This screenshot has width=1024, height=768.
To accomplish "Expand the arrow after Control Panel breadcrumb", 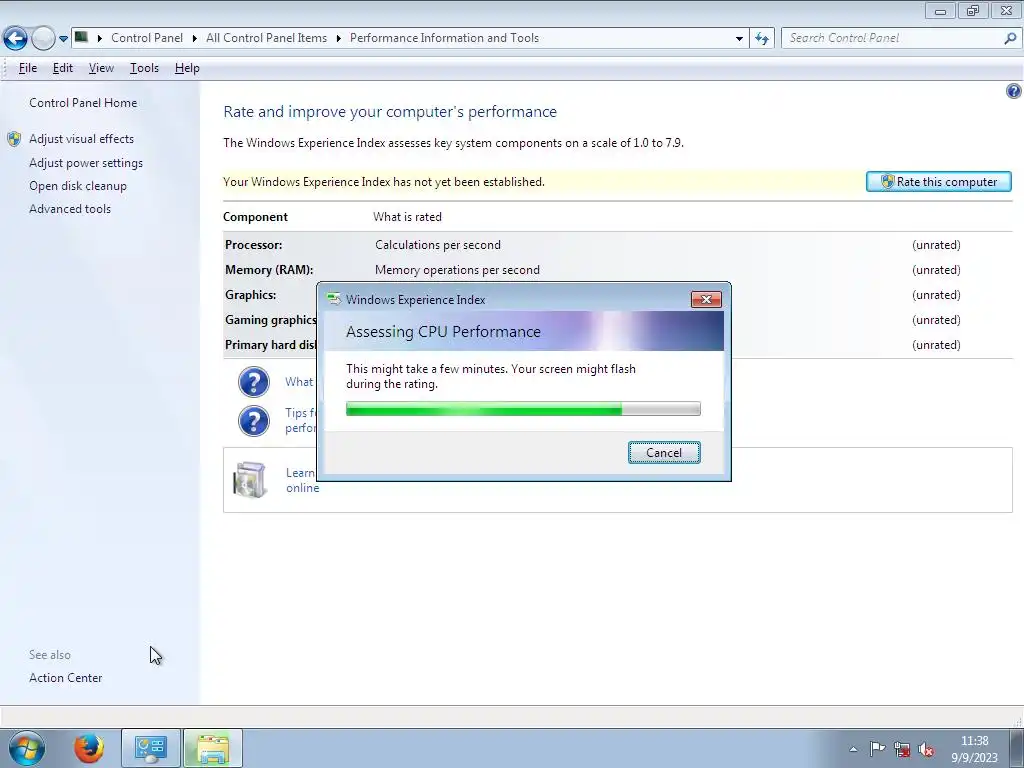I will [x=195, y=38].
